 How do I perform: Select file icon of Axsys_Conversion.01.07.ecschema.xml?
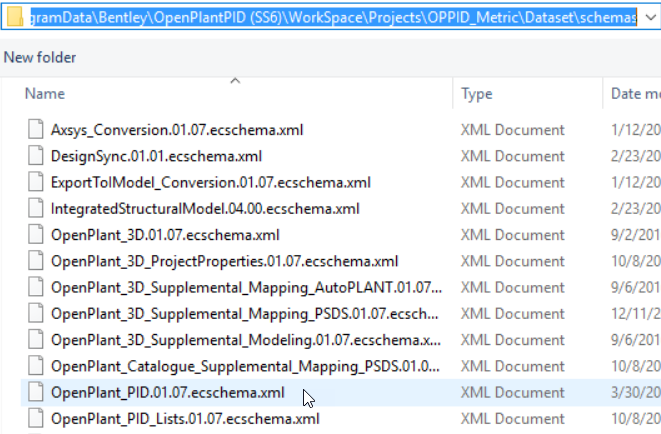pyautogui.click(x=35, y=129)
